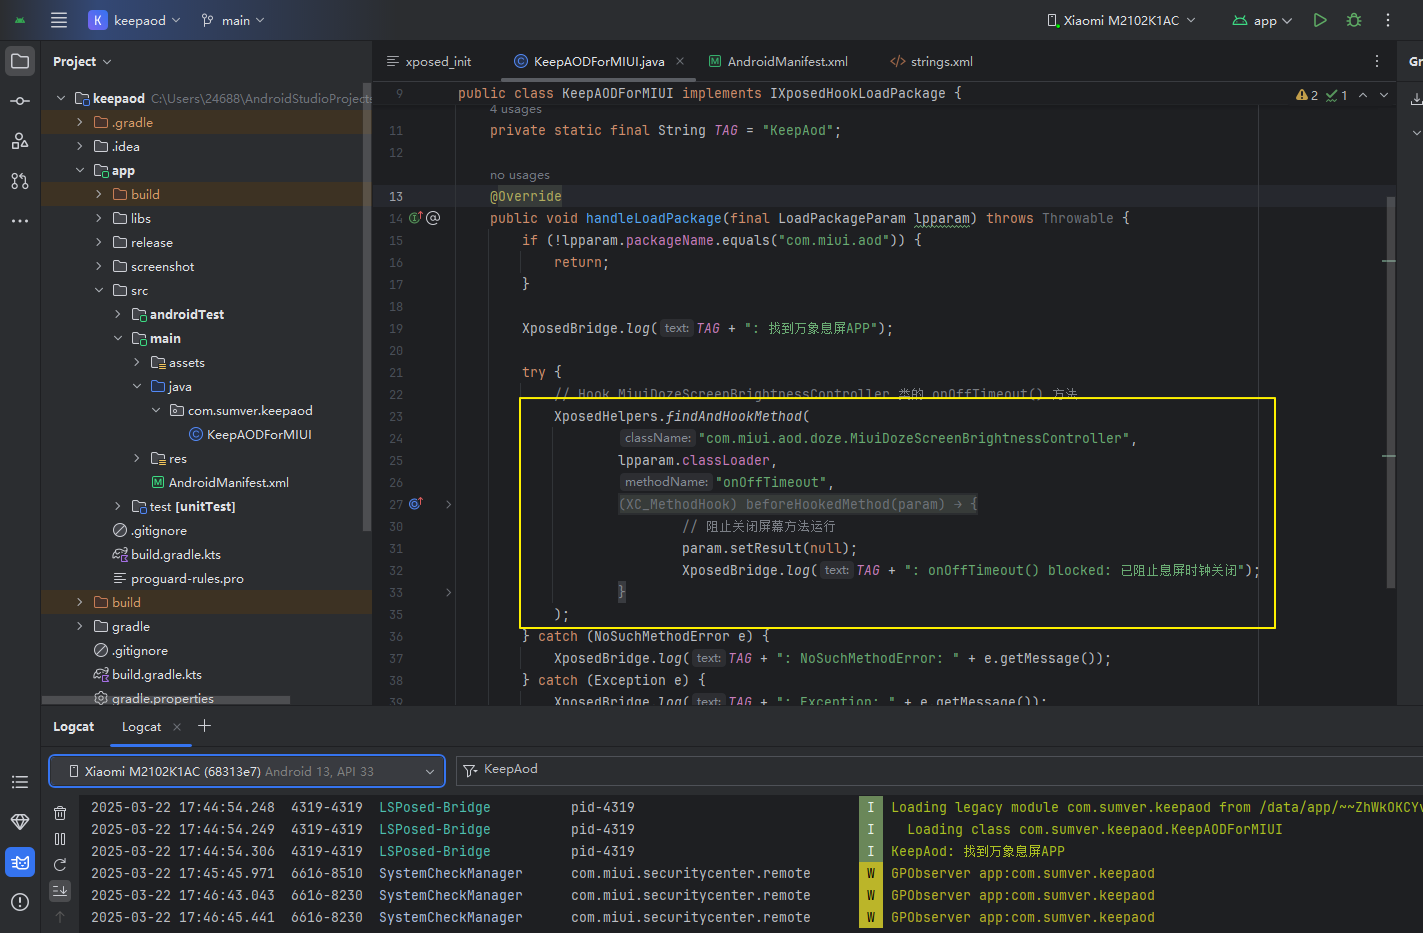The height and width of the screenshot is (933, 1423).
Task: Click the warnings count indicator
Action: [x=1307, y=95]
